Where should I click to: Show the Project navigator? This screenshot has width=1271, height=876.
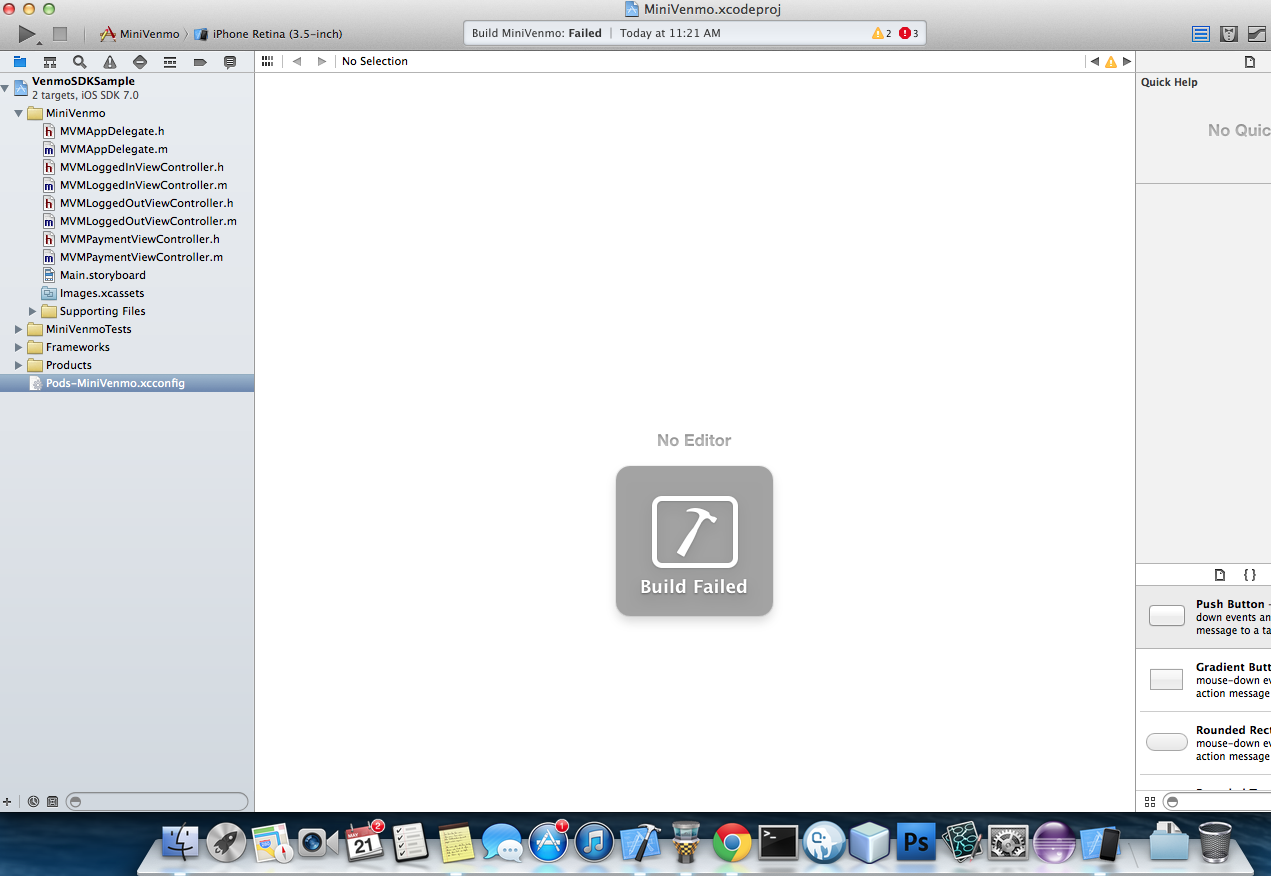[x=20, y=62]
